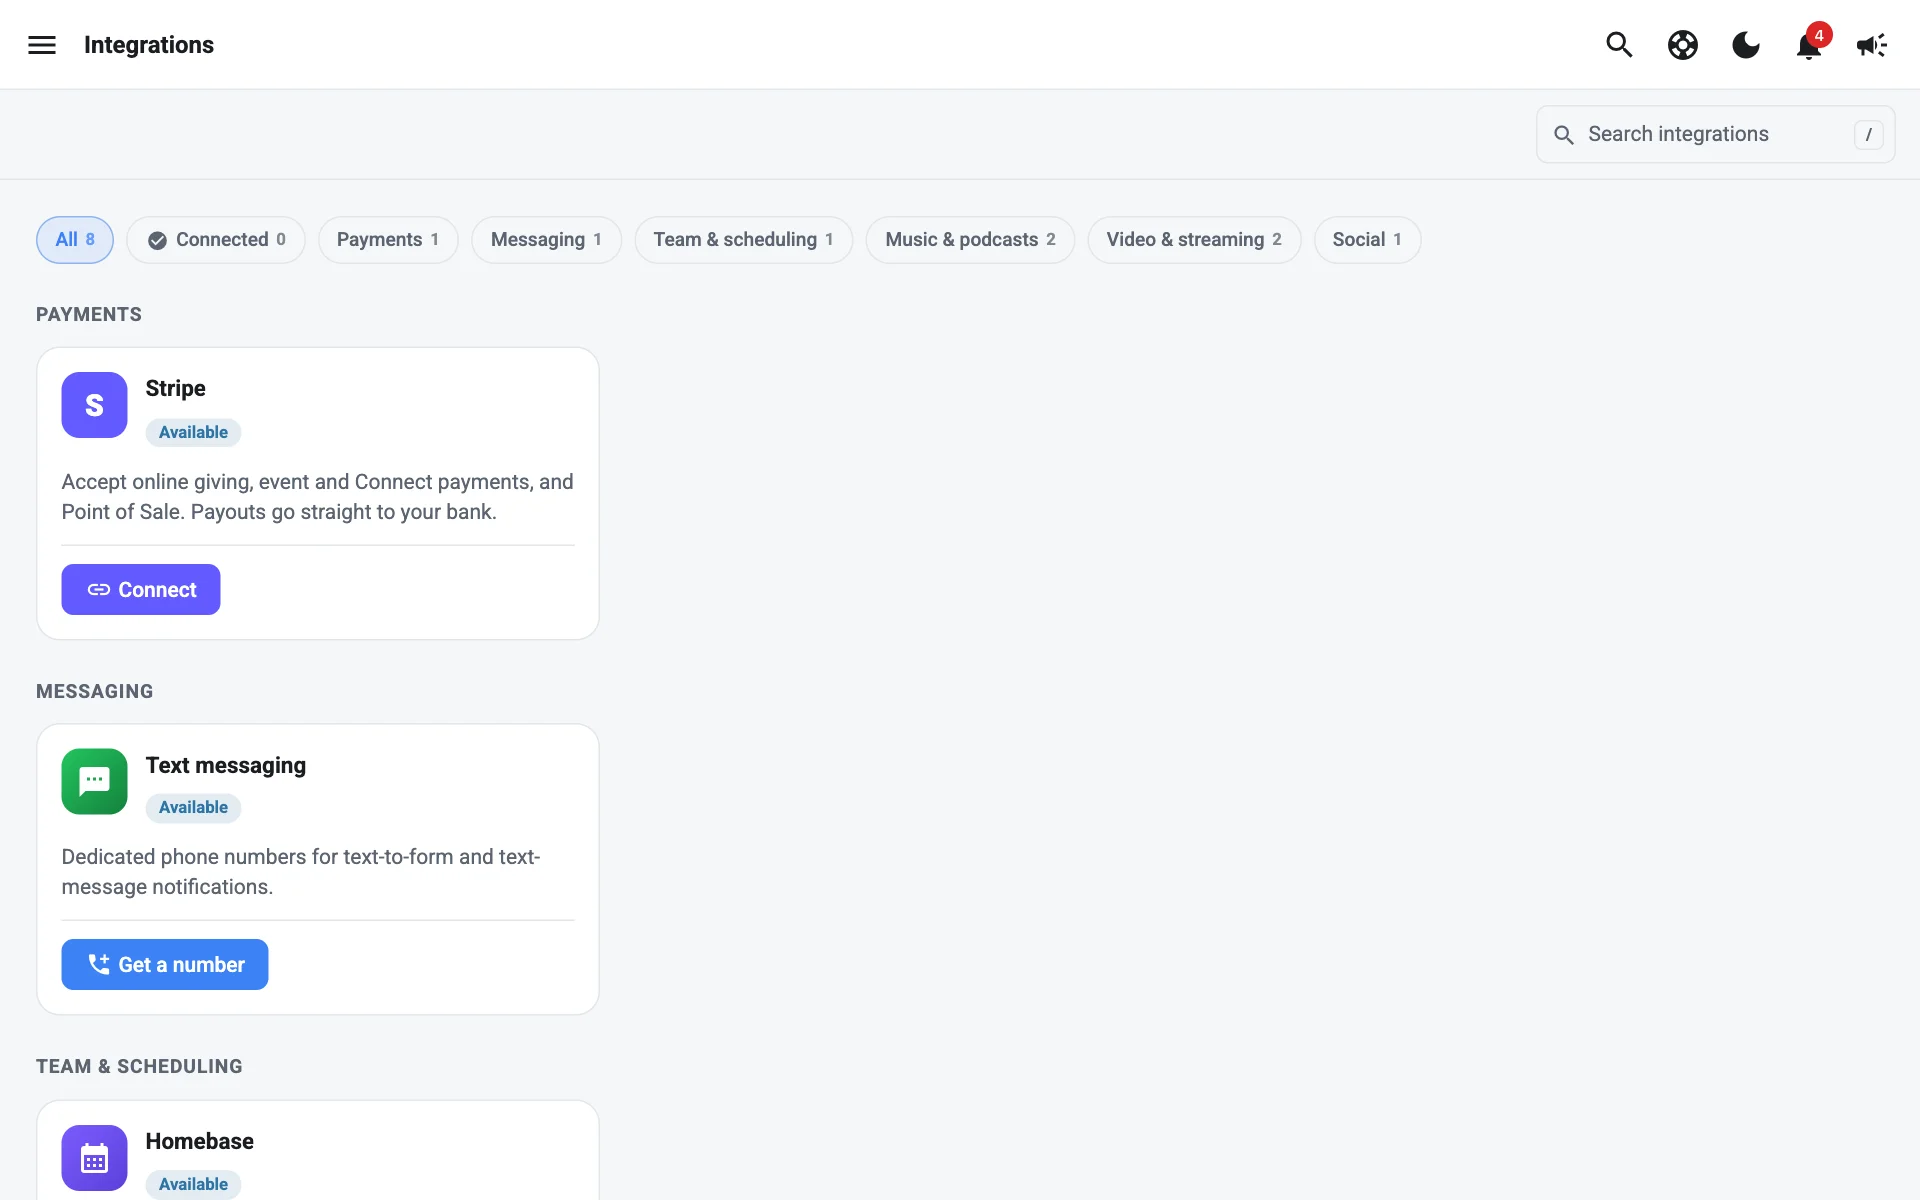This screenshot has width=1920, height=1200.
Task: Filter by Music & podcasts category
Action: click(970, 240)
